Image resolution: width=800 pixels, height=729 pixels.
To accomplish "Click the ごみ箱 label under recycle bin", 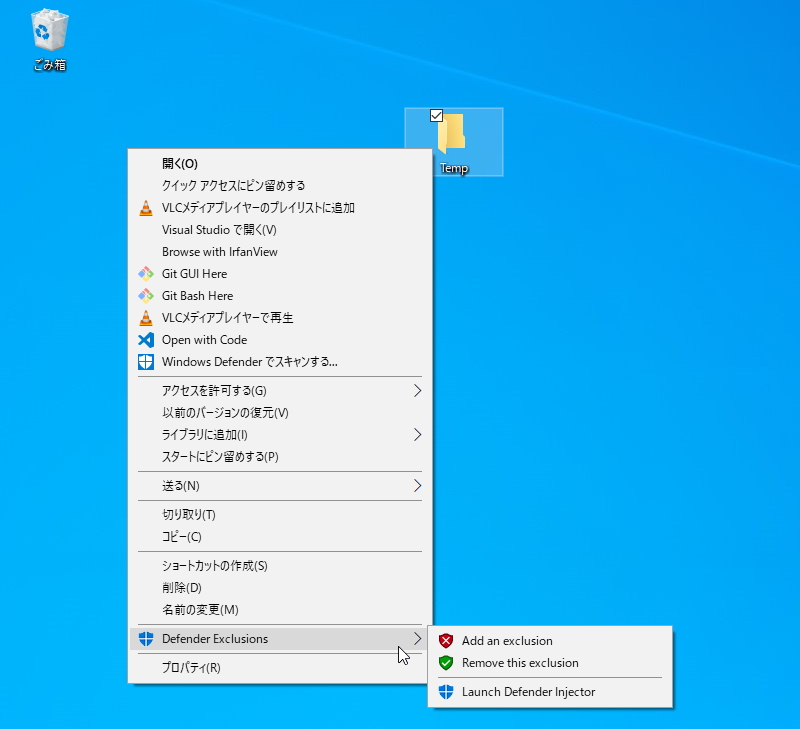I will point(50,65).
